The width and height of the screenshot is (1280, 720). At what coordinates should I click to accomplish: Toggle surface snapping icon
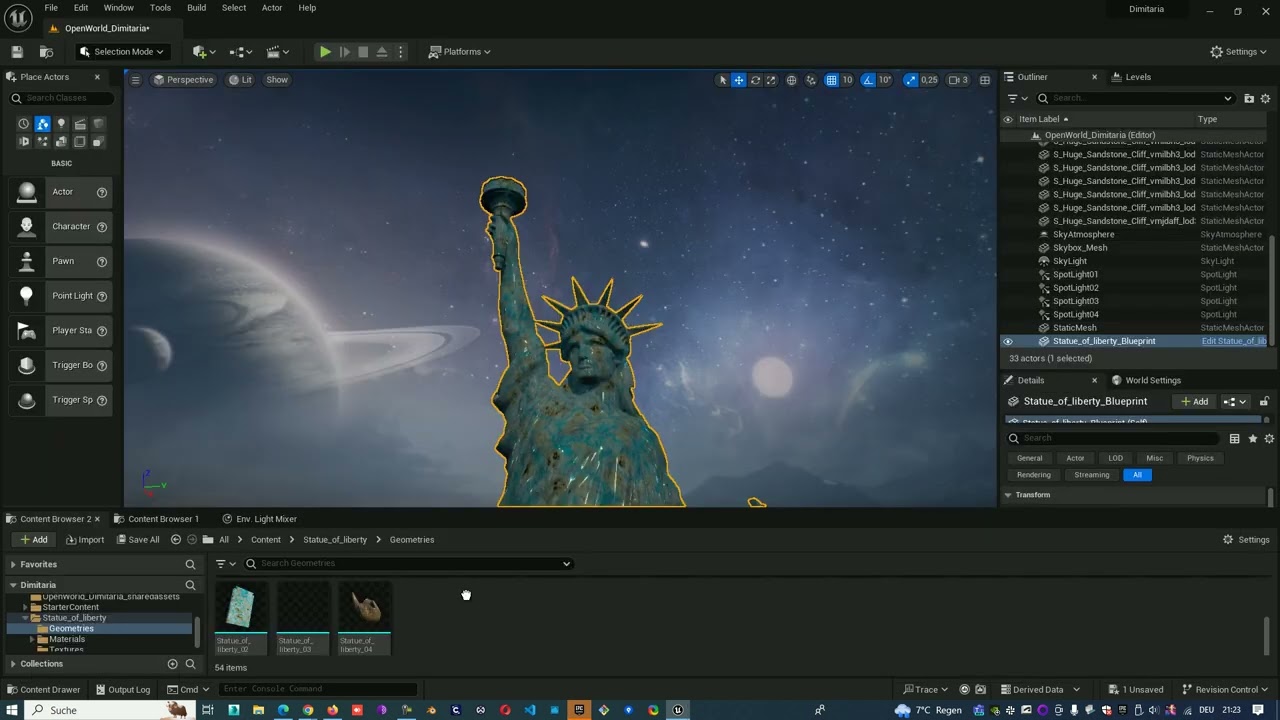pos(811,80)
